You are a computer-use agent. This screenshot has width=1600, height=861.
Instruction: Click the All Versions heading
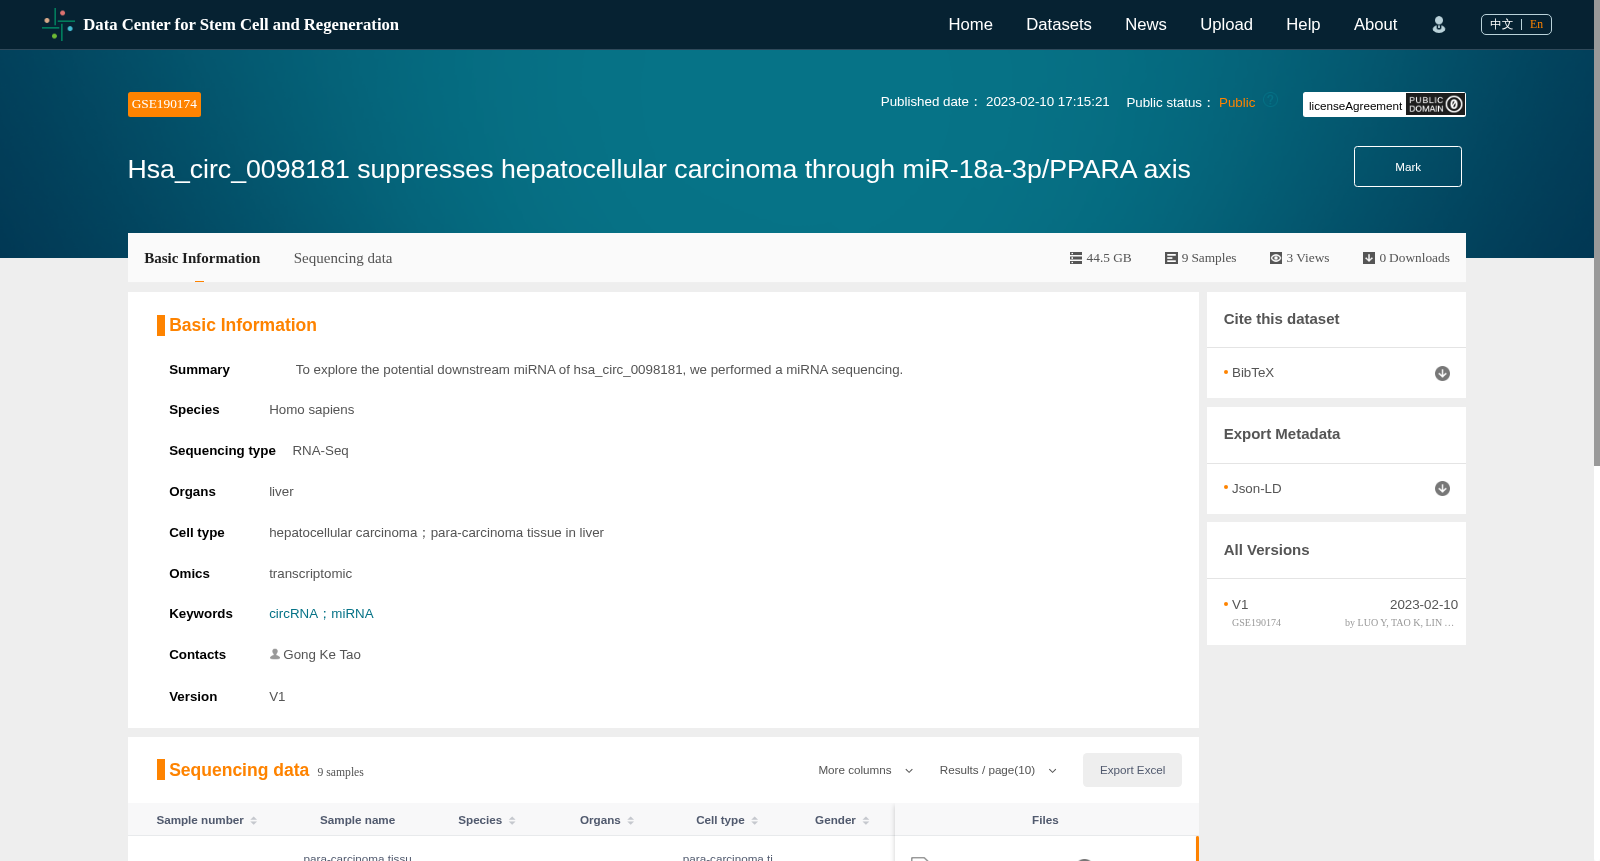point(1266,550)
